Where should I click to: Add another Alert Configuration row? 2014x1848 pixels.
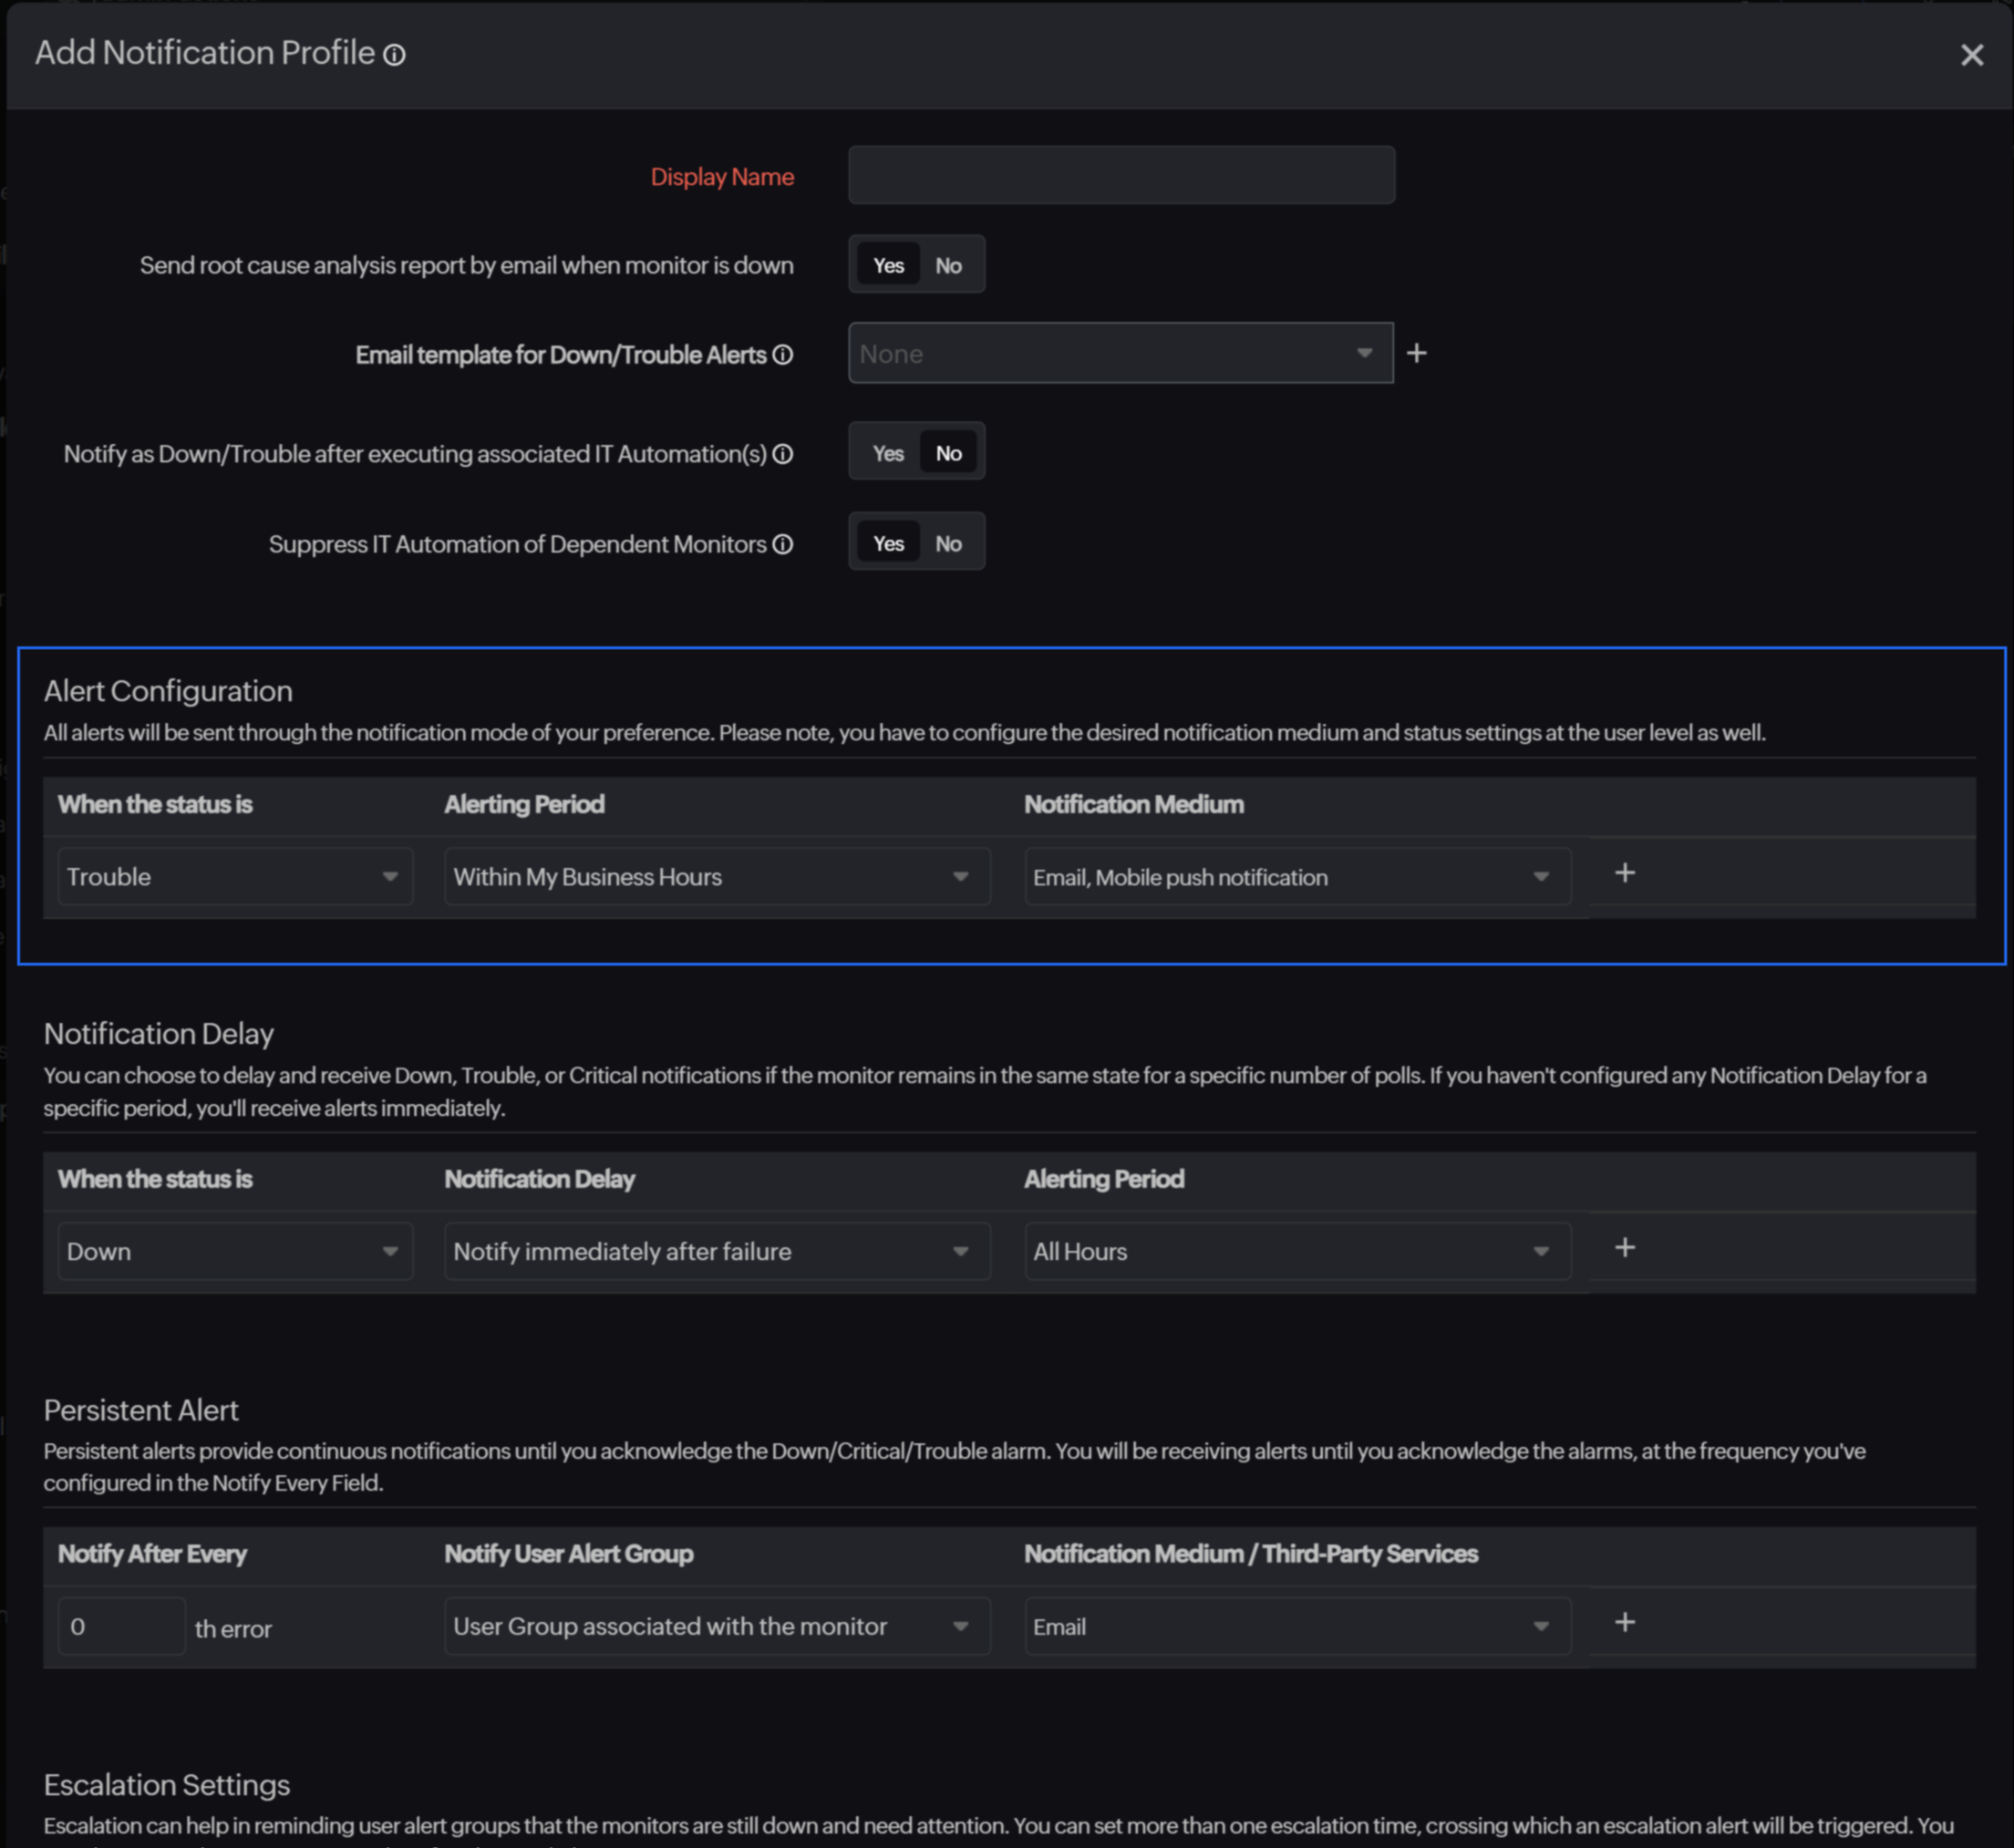tap(1624, 873)
